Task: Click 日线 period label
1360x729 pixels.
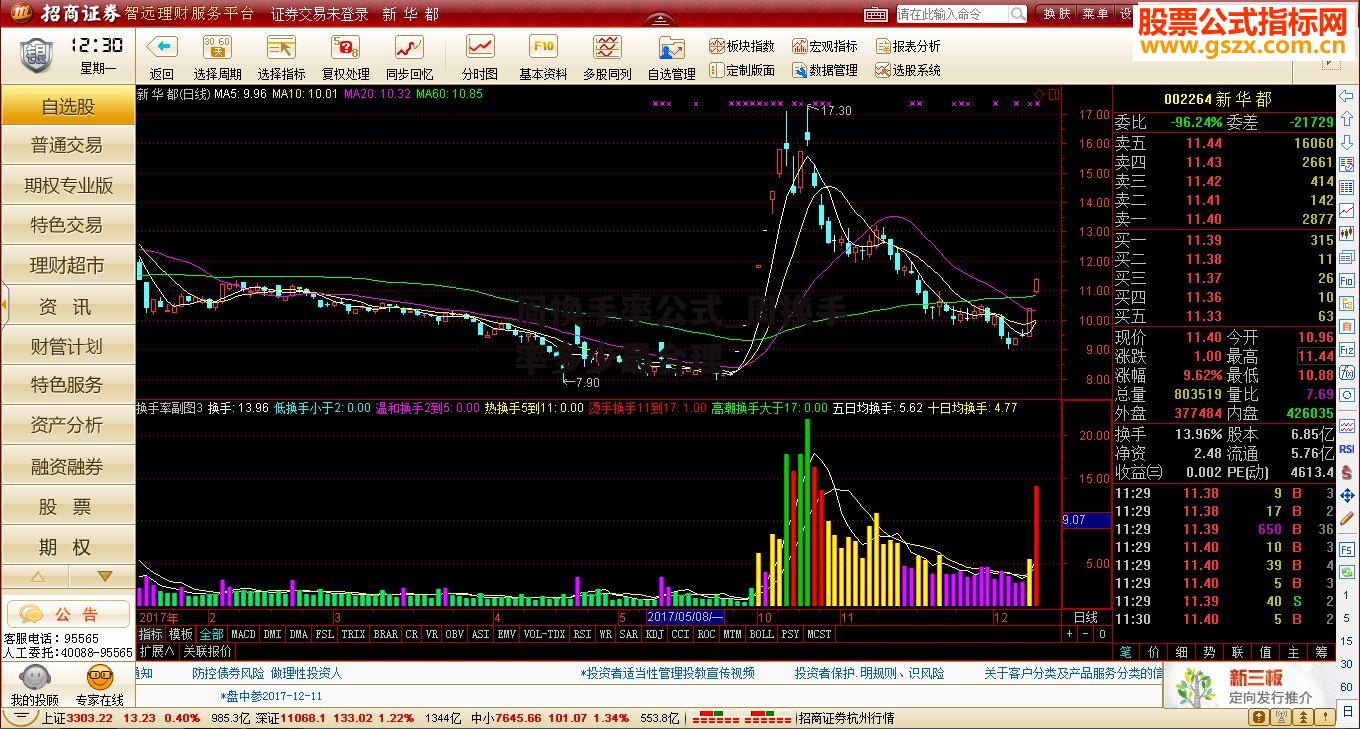Action: pyautogui.click(x=1085, y=617)
